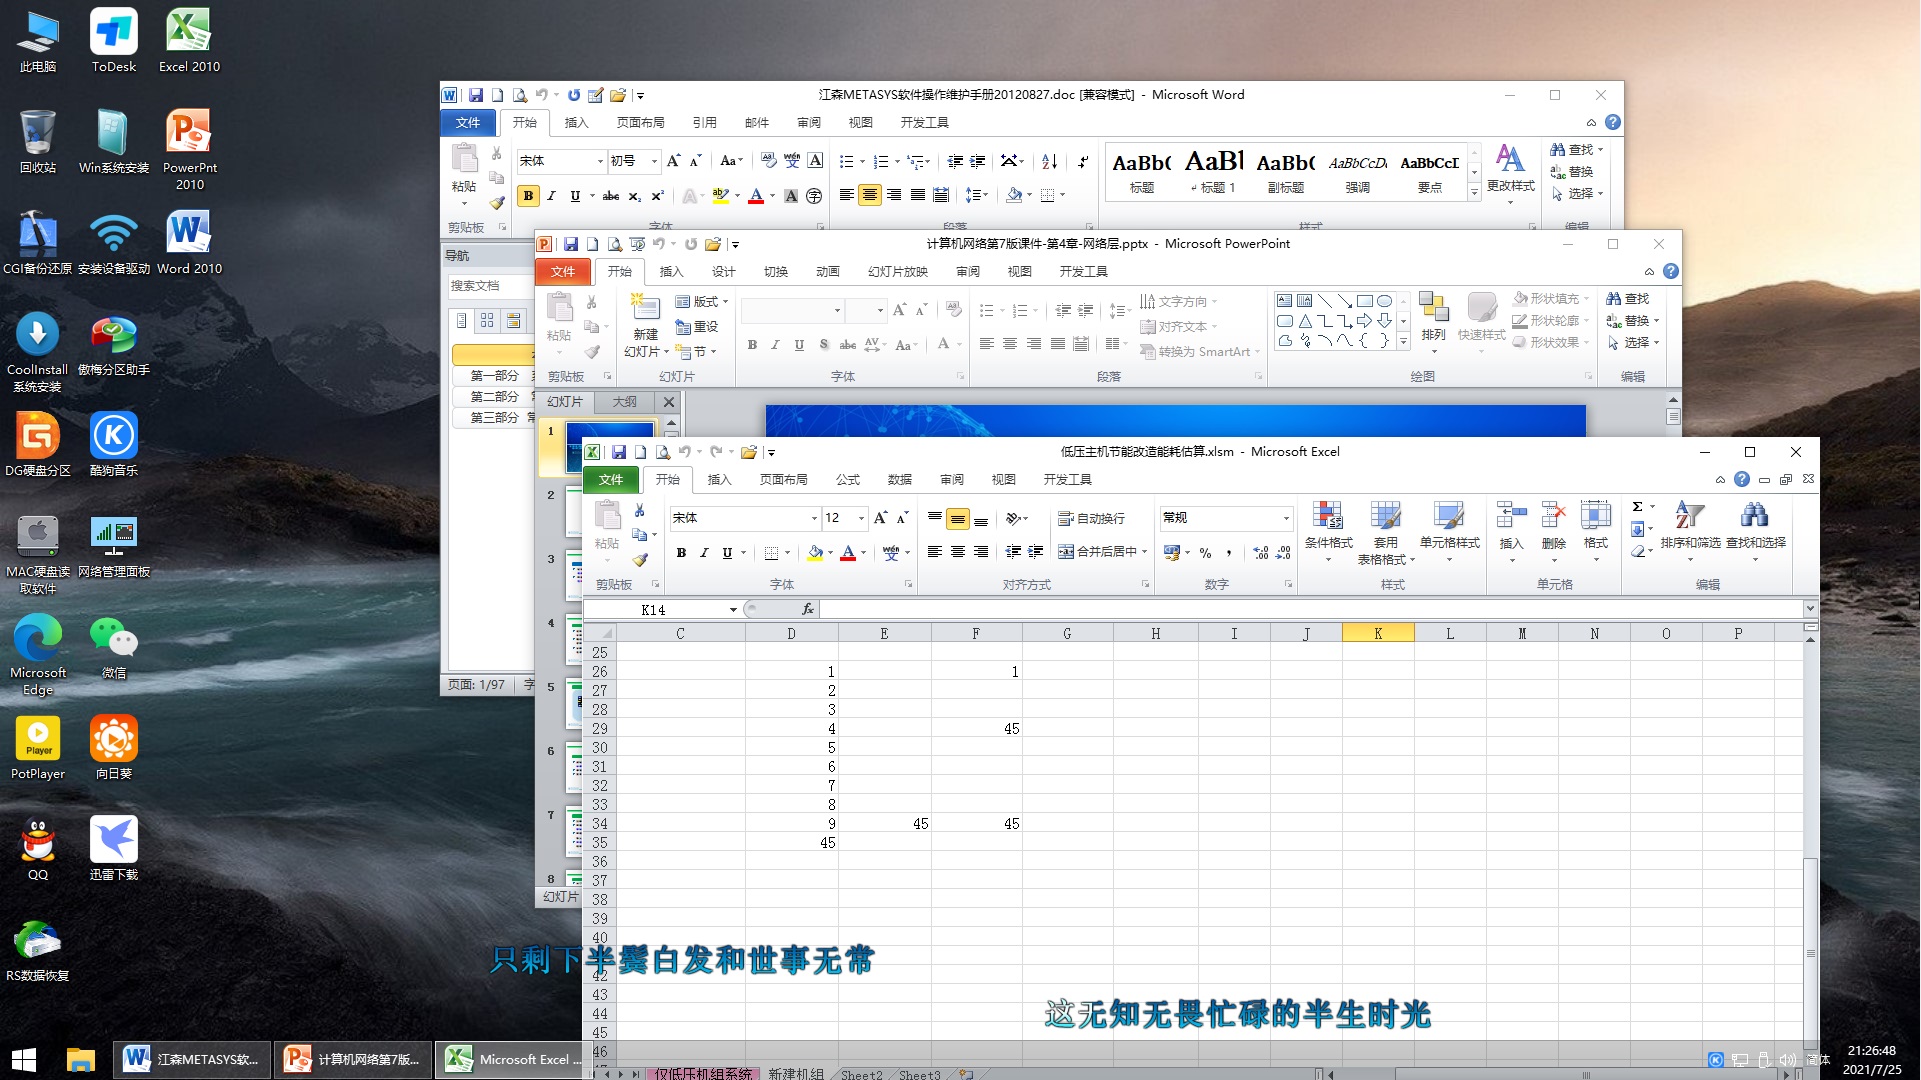Switch to 大纲 Outline pane tab

[x=625, y=402]
